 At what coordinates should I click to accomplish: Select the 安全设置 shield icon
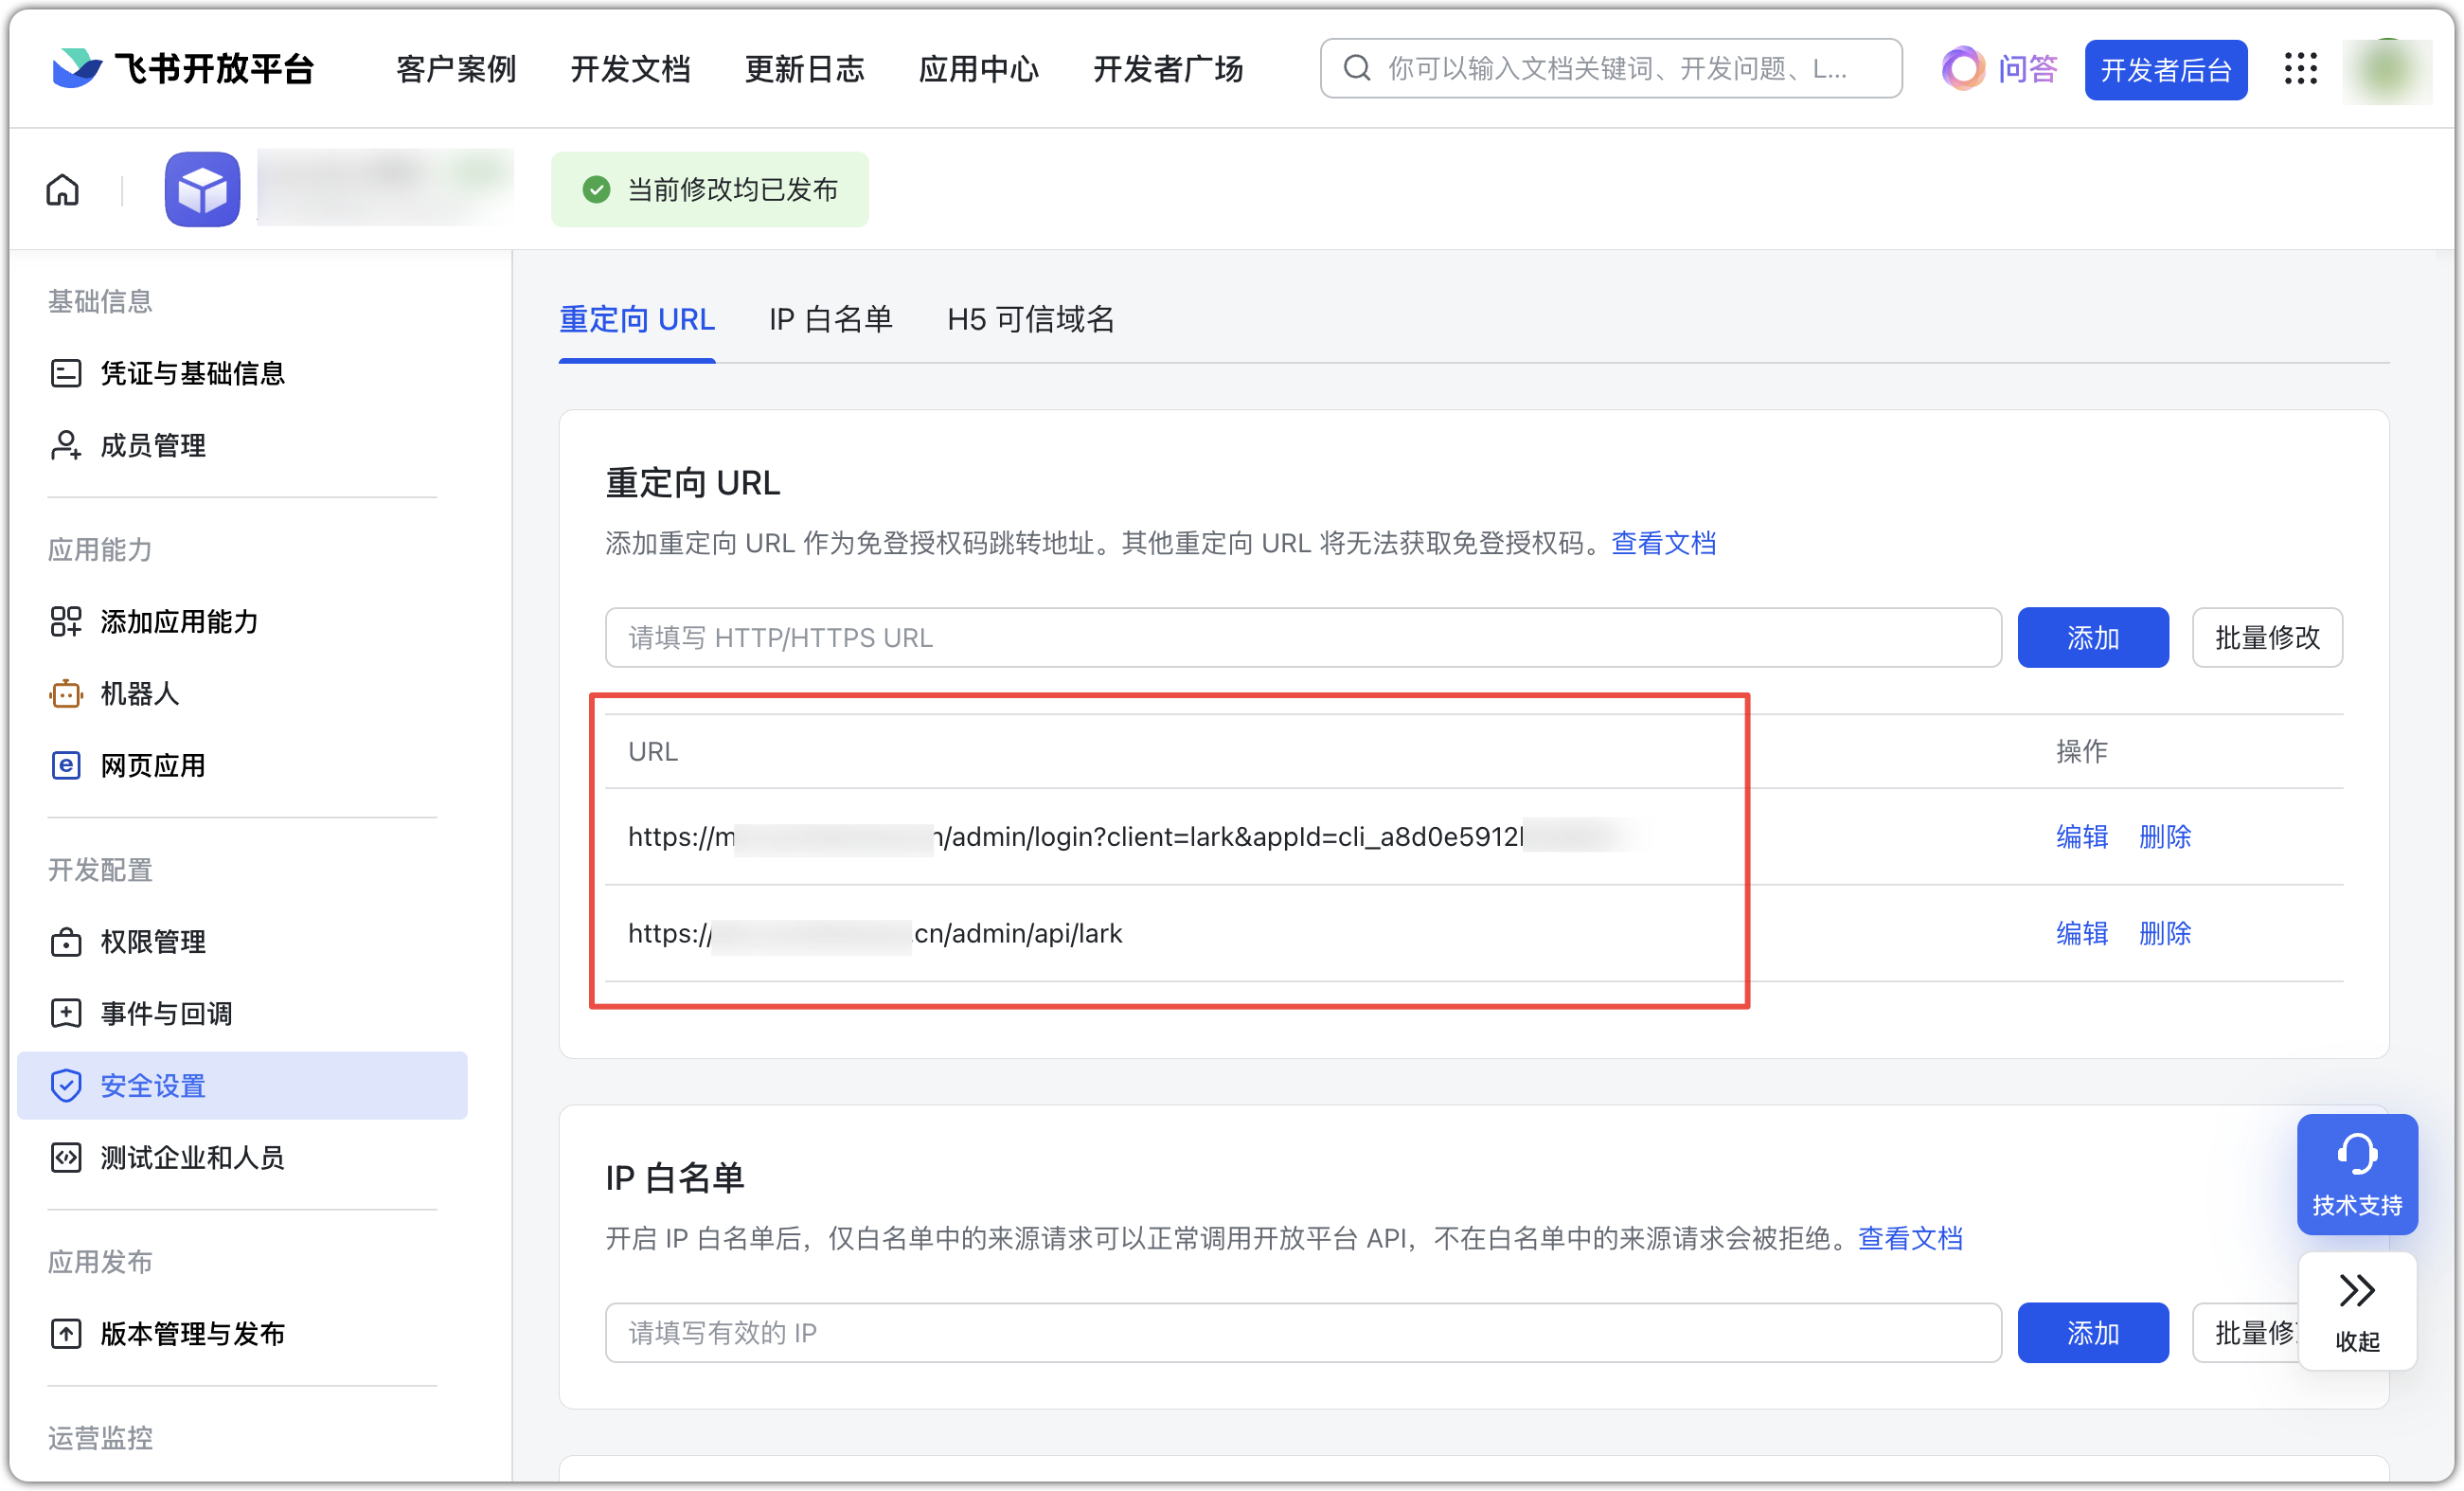tap(66, 1085)
